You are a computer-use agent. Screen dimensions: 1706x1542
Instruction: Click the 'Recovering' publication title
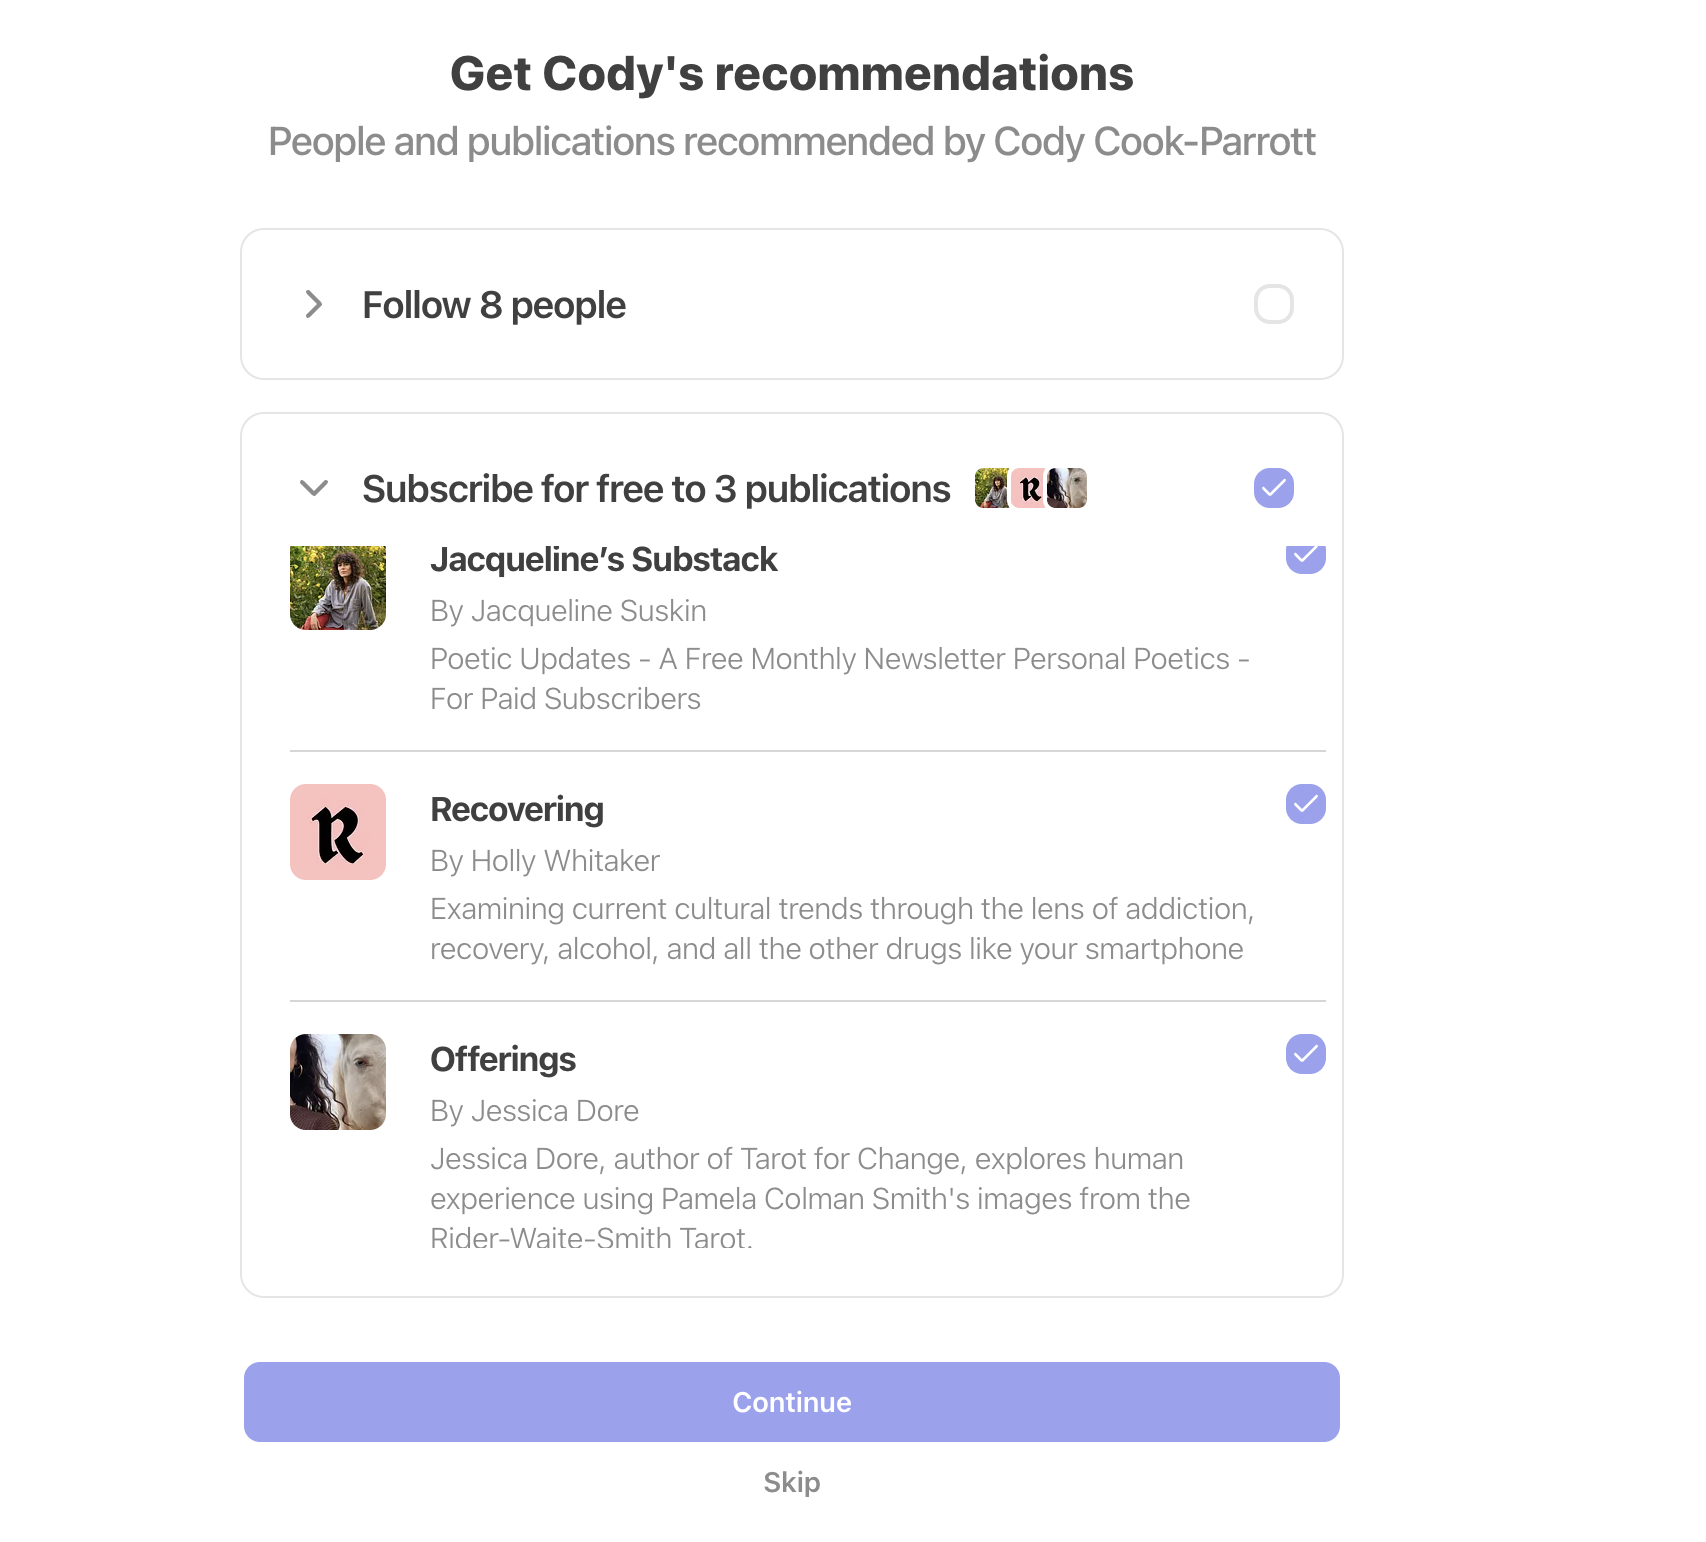517,809
